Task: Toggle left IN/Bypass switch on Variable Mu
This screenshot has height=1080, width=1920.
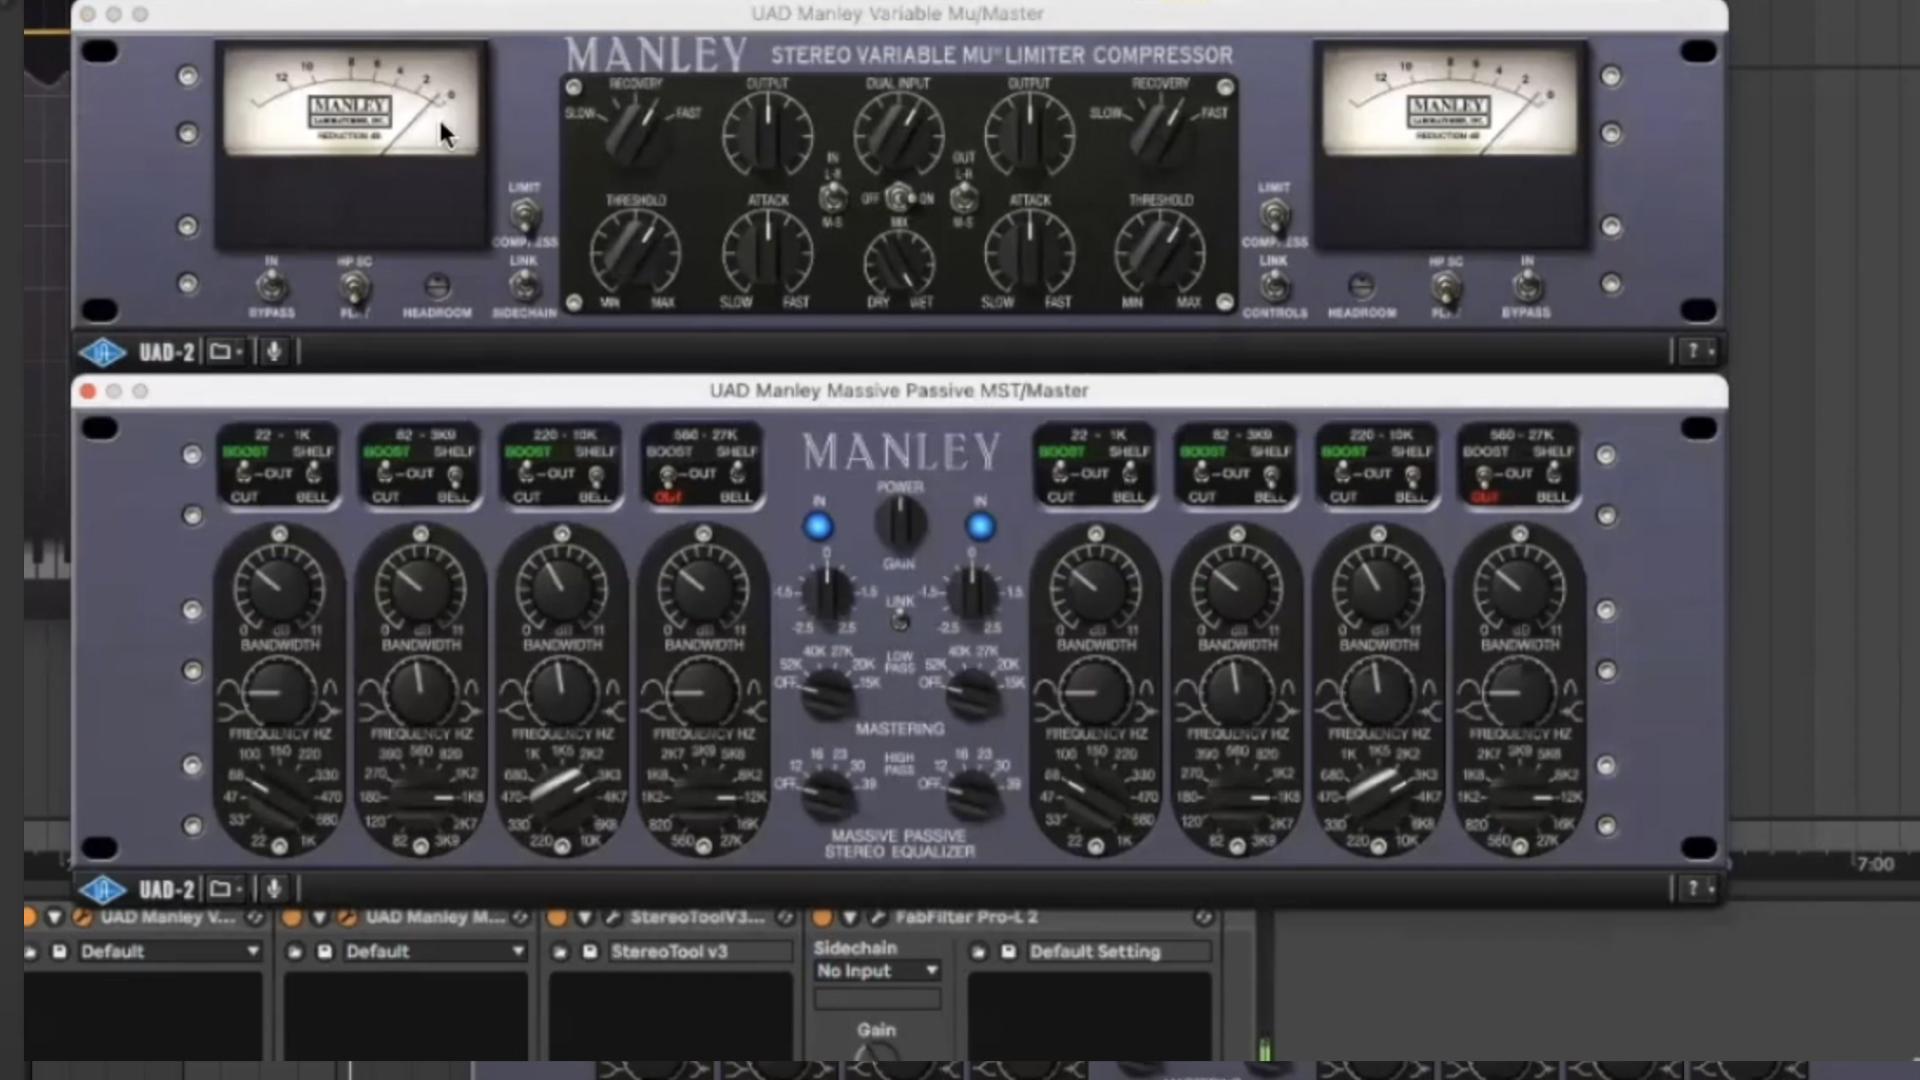Action: pyautogui.click(x=271, y=287)
